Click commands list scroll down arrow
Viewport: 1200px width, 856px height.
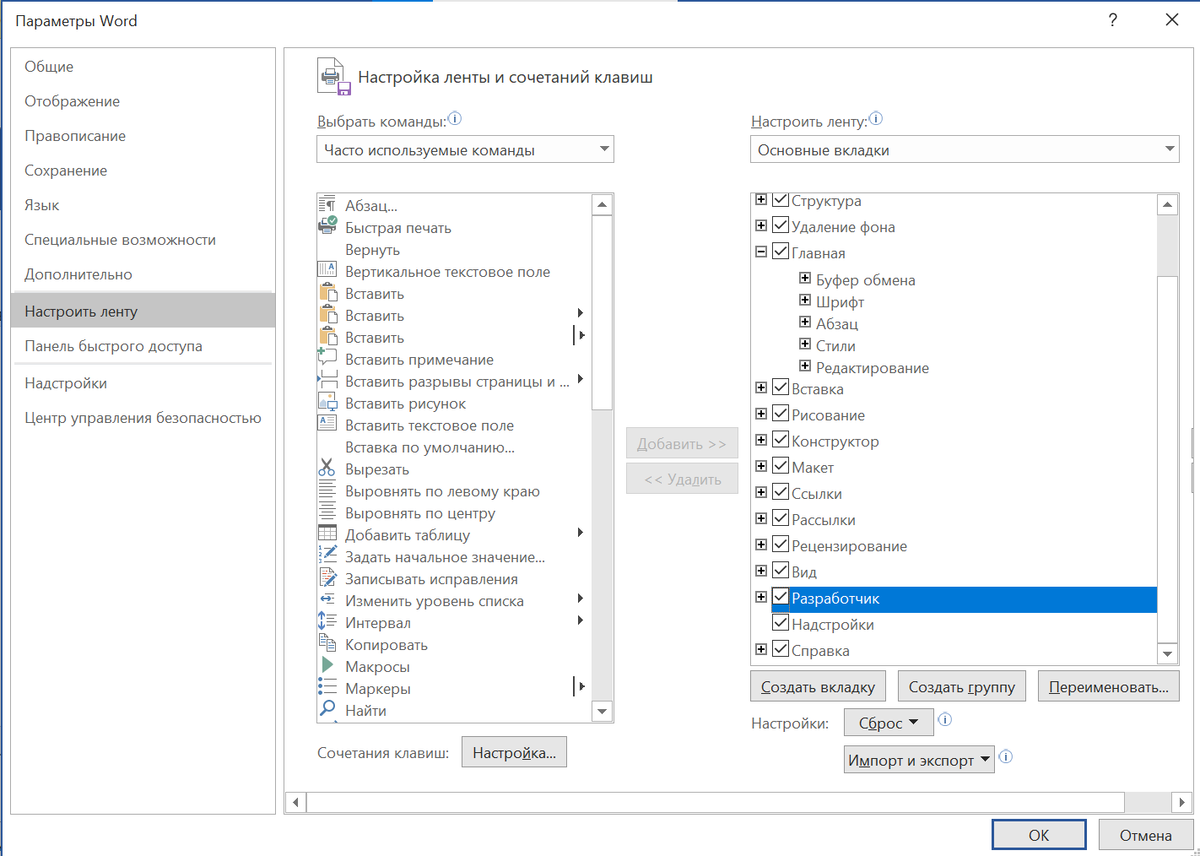point(602,711)
